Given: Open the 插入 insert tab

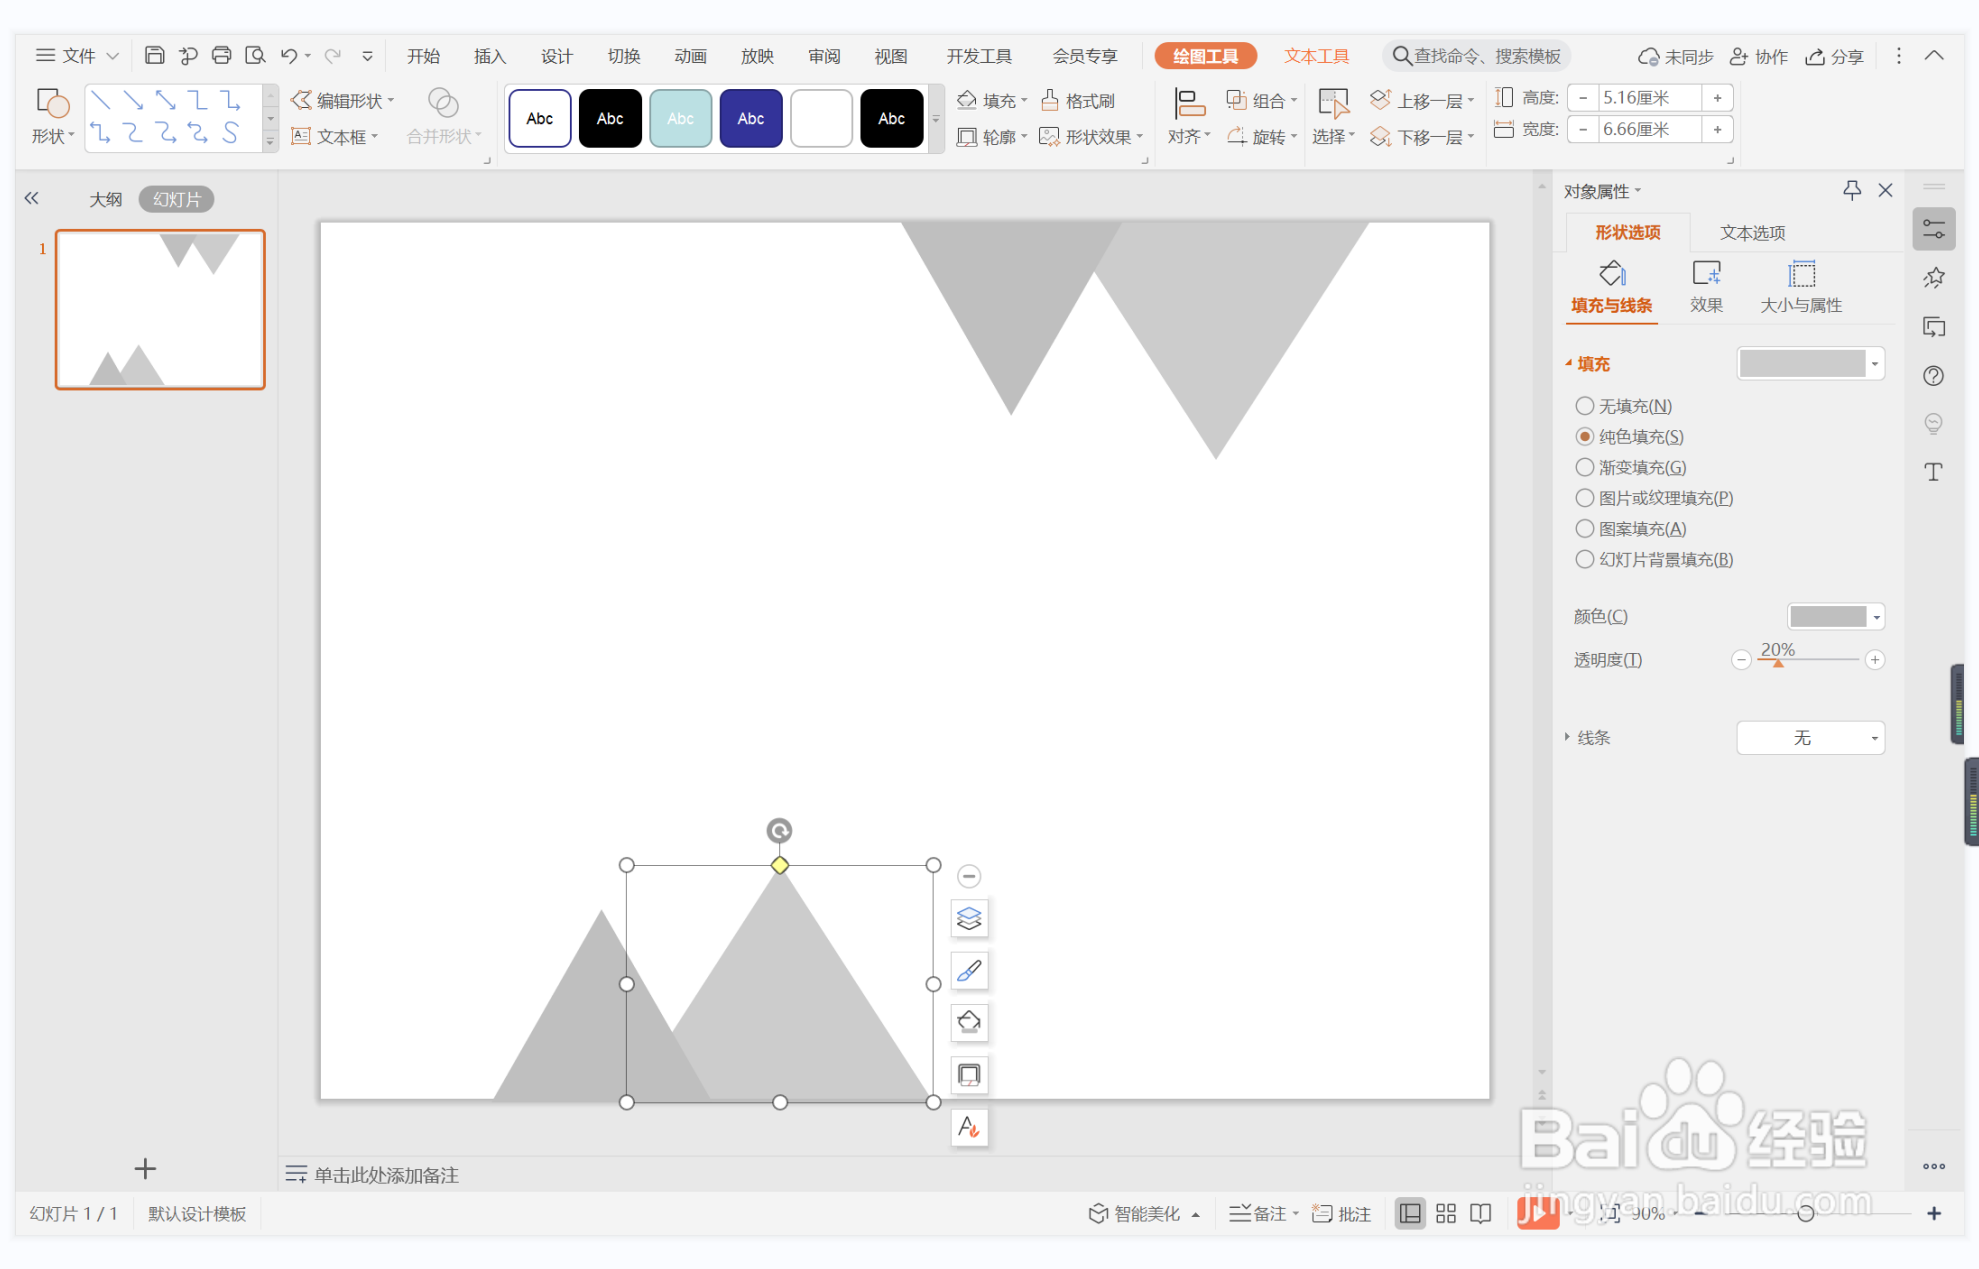Looking at the screenshot, I should click(x=489, y=56).
